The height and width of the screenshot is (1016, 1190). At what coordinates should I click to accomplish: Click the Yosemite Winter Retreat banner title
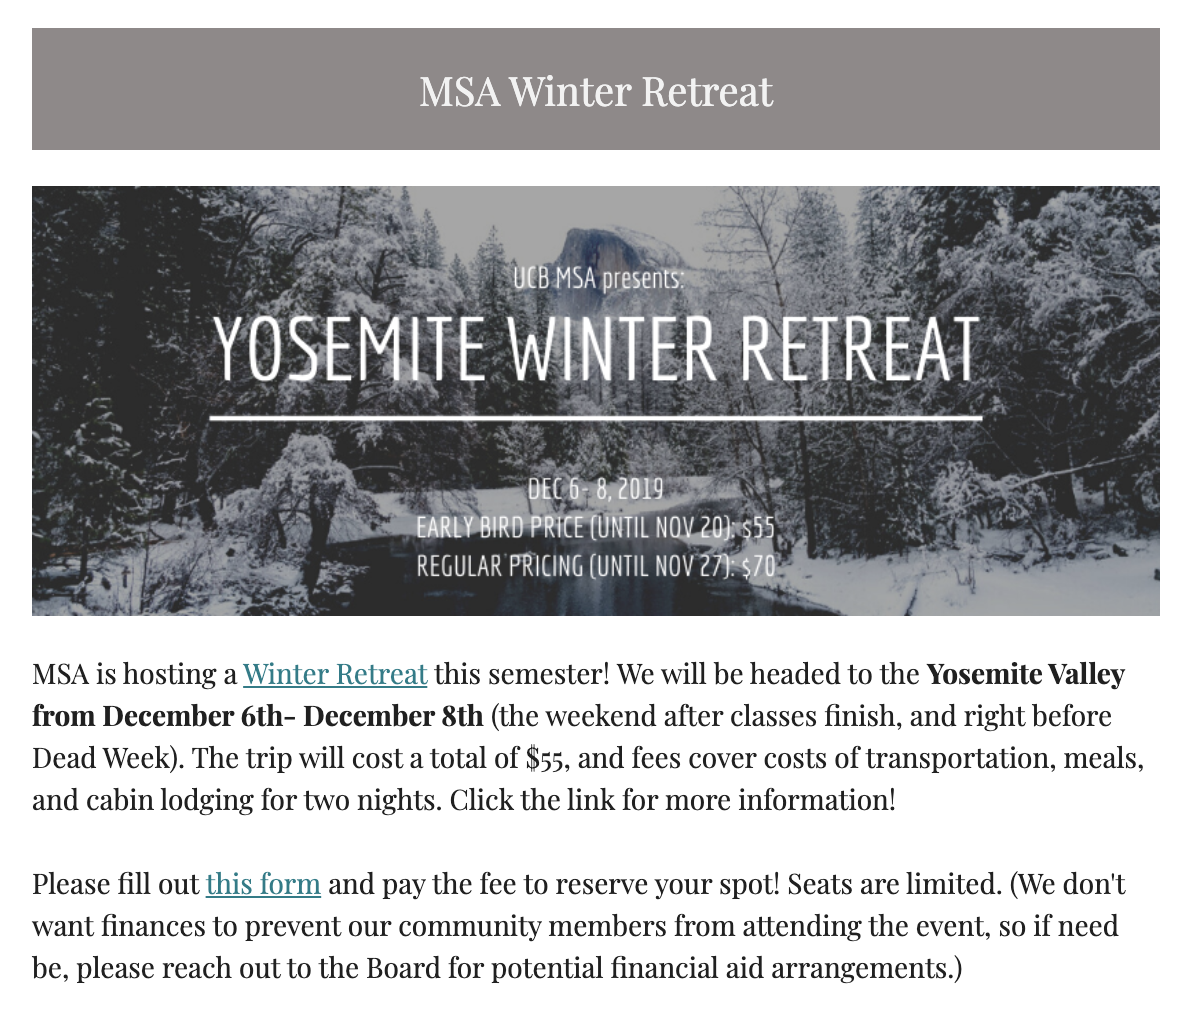coord(596,350)
